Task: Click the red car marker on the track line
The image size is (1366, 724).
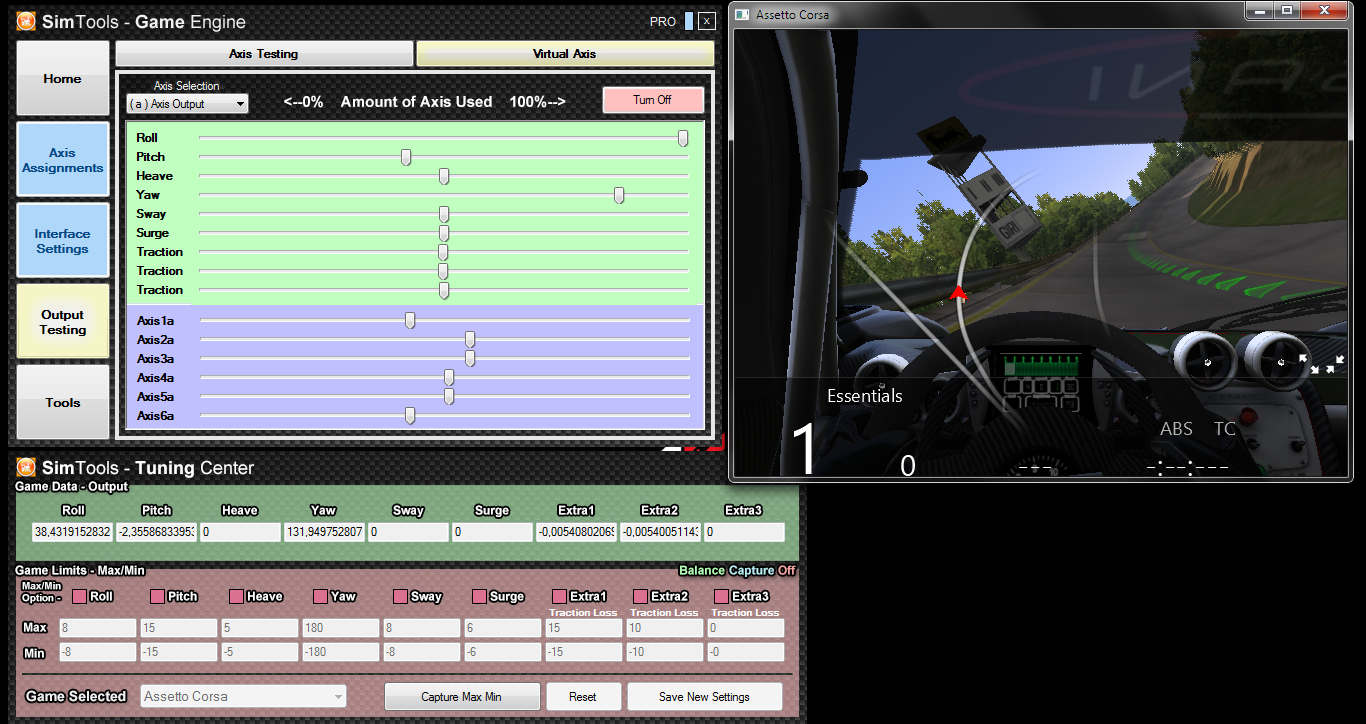Action: tap(958, 293)
